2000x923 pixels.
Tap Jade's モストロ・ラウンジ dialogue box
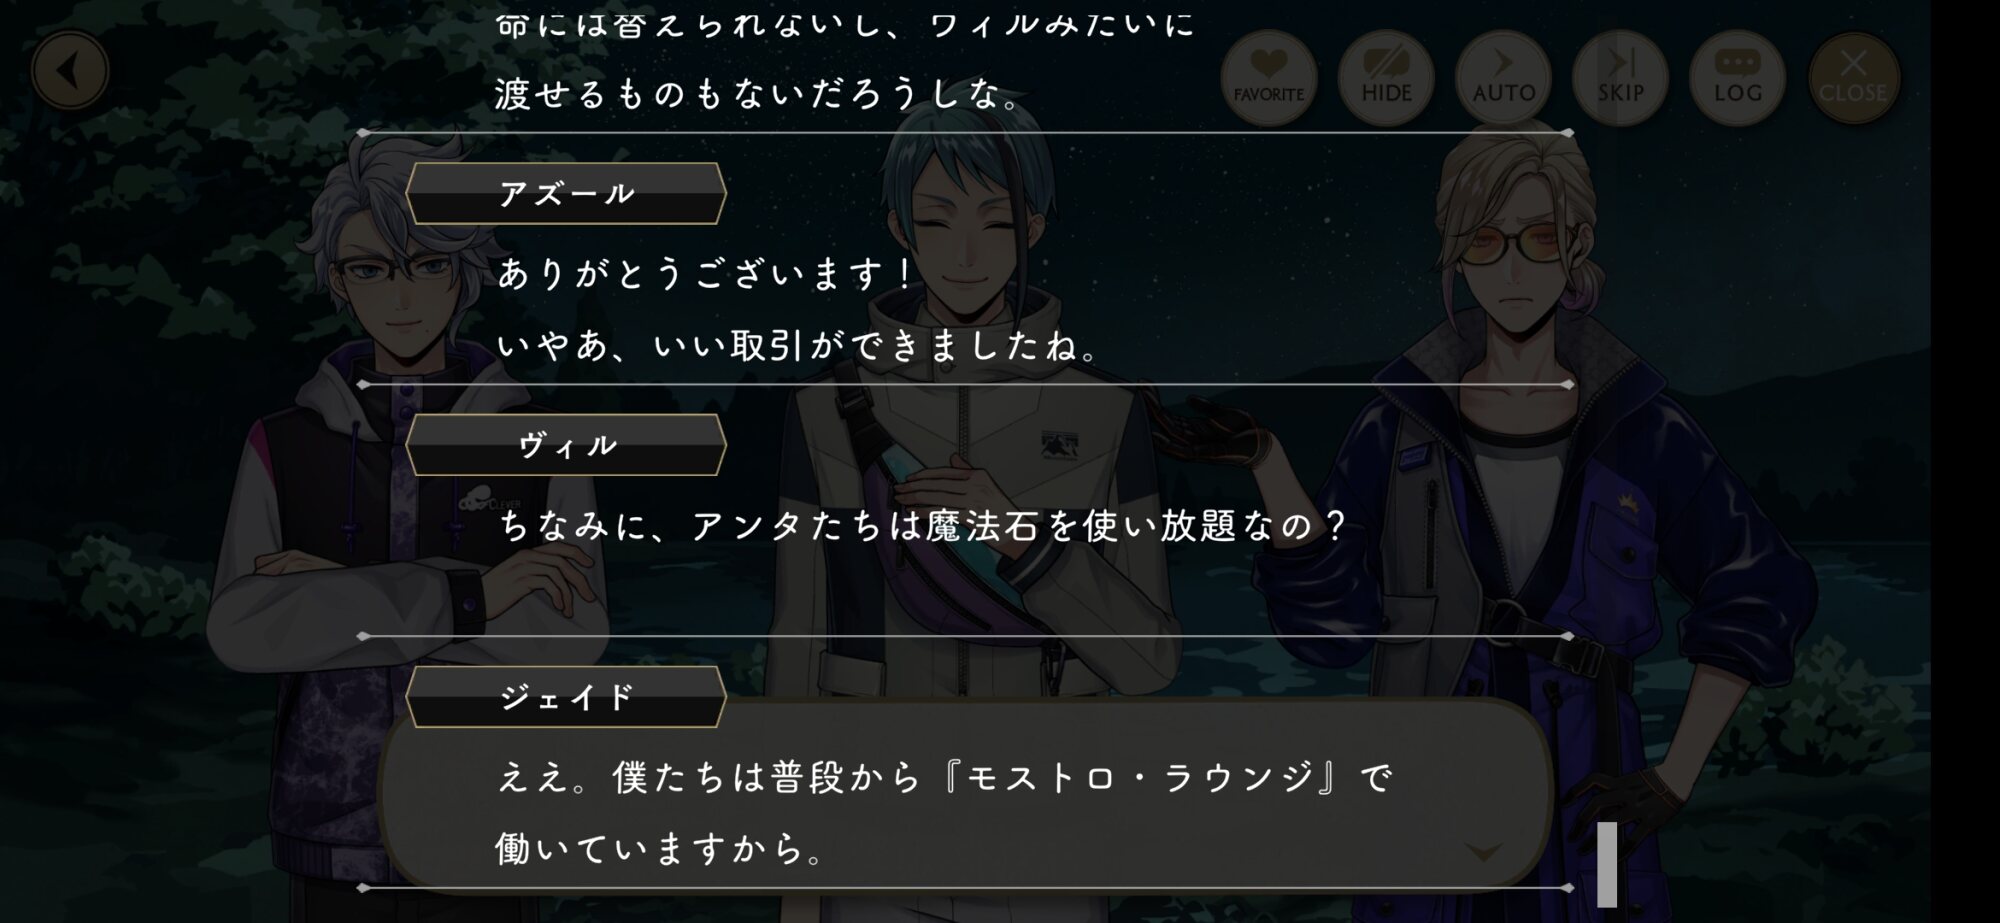(x=965, y=795)
